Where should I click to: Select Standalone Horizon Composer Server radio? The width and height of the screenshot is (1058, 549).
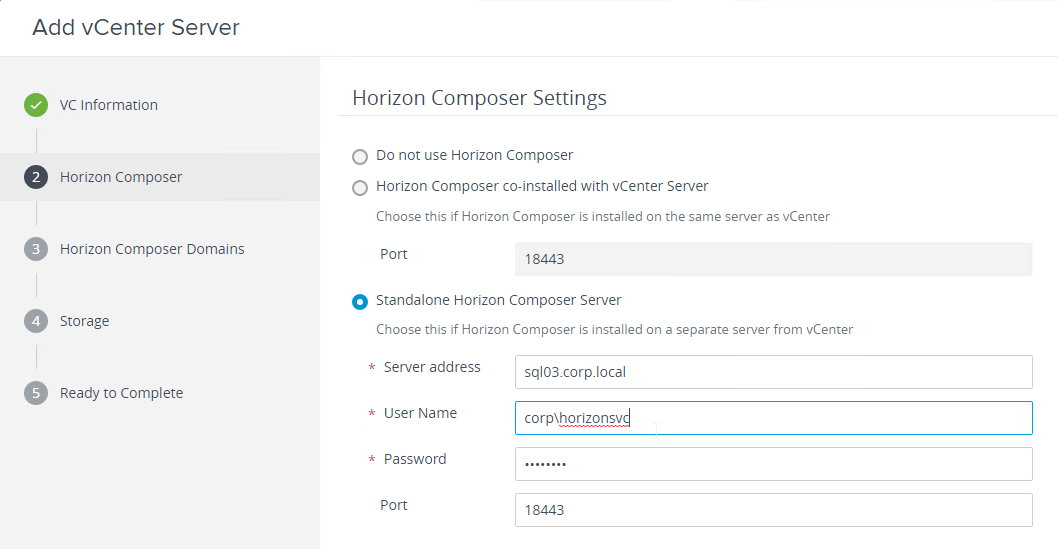click(360, 301)
